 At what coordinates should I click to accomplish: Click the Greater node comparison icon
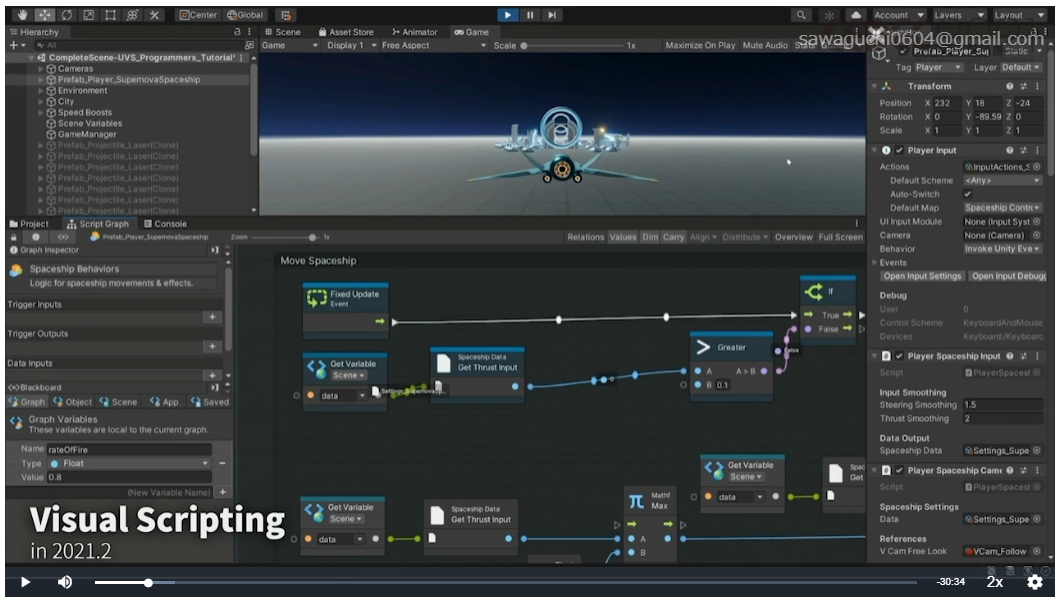tap(703, 347)
